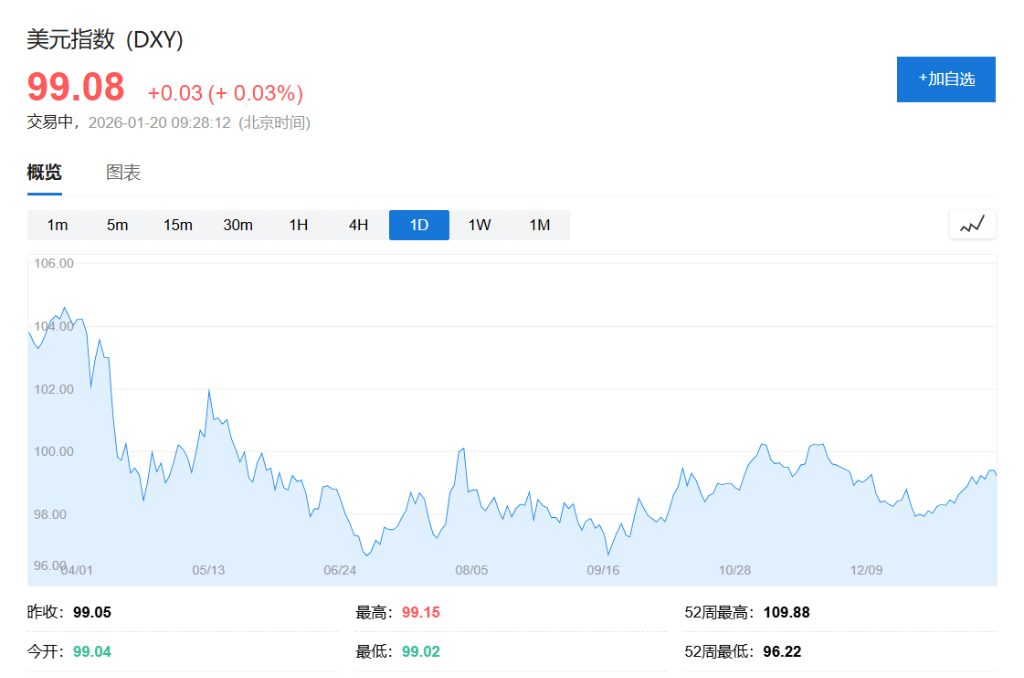Click the 昨收 99.05 value
The width and height of the screenshot is (1024, 678).
(92, 612)
